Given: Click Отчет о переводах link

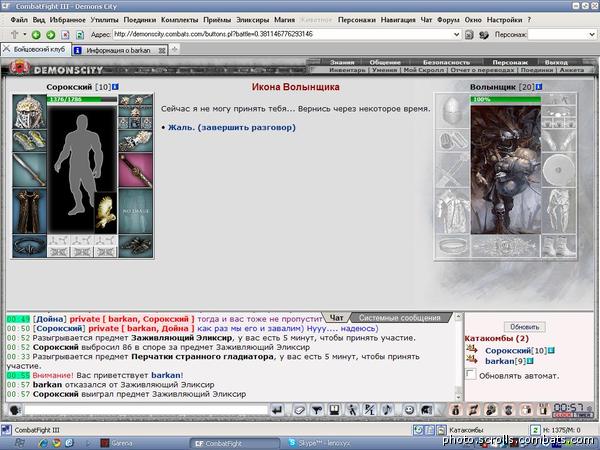Looking at the screenshot, I should [x=482, y=70].
